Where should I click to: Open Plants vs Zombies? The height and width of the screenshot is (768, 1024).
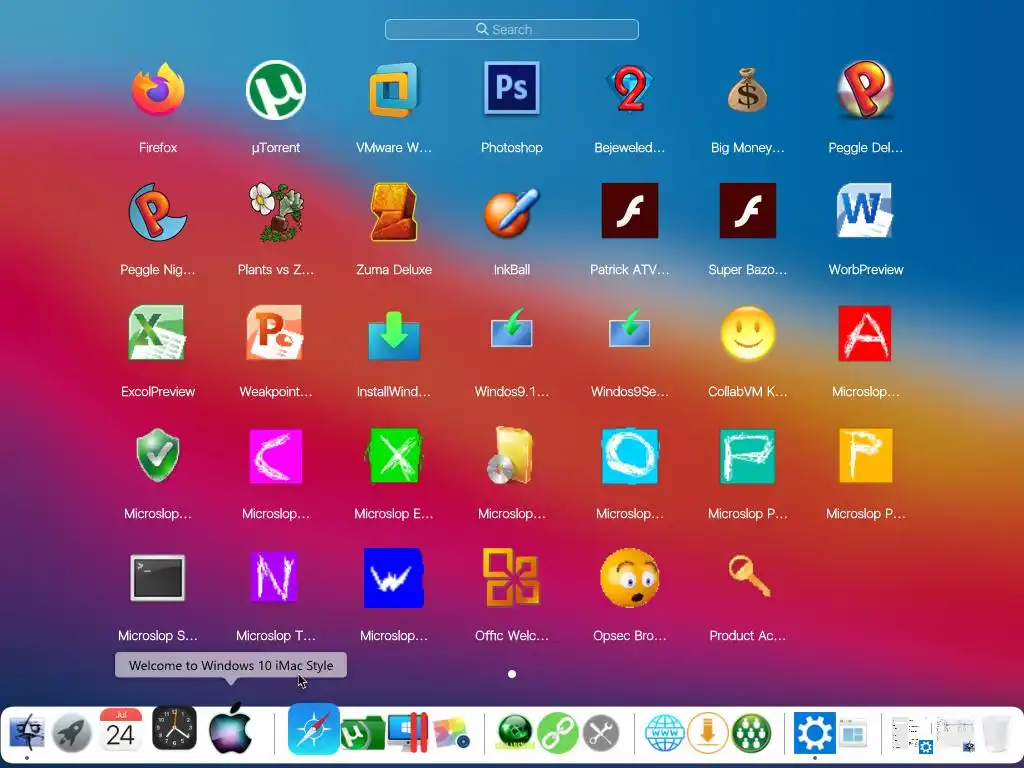point(276,212)
